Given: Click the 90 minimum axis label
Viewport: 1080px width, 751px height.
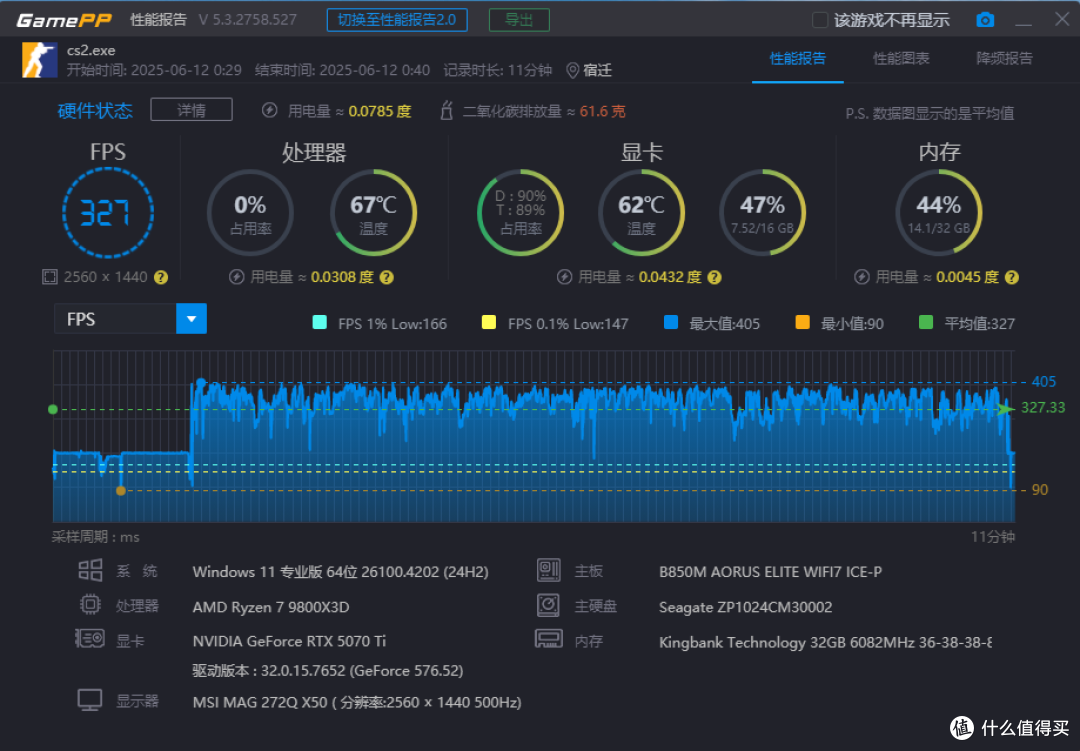Looking at the screenshot, I should tap(1039, 490).
